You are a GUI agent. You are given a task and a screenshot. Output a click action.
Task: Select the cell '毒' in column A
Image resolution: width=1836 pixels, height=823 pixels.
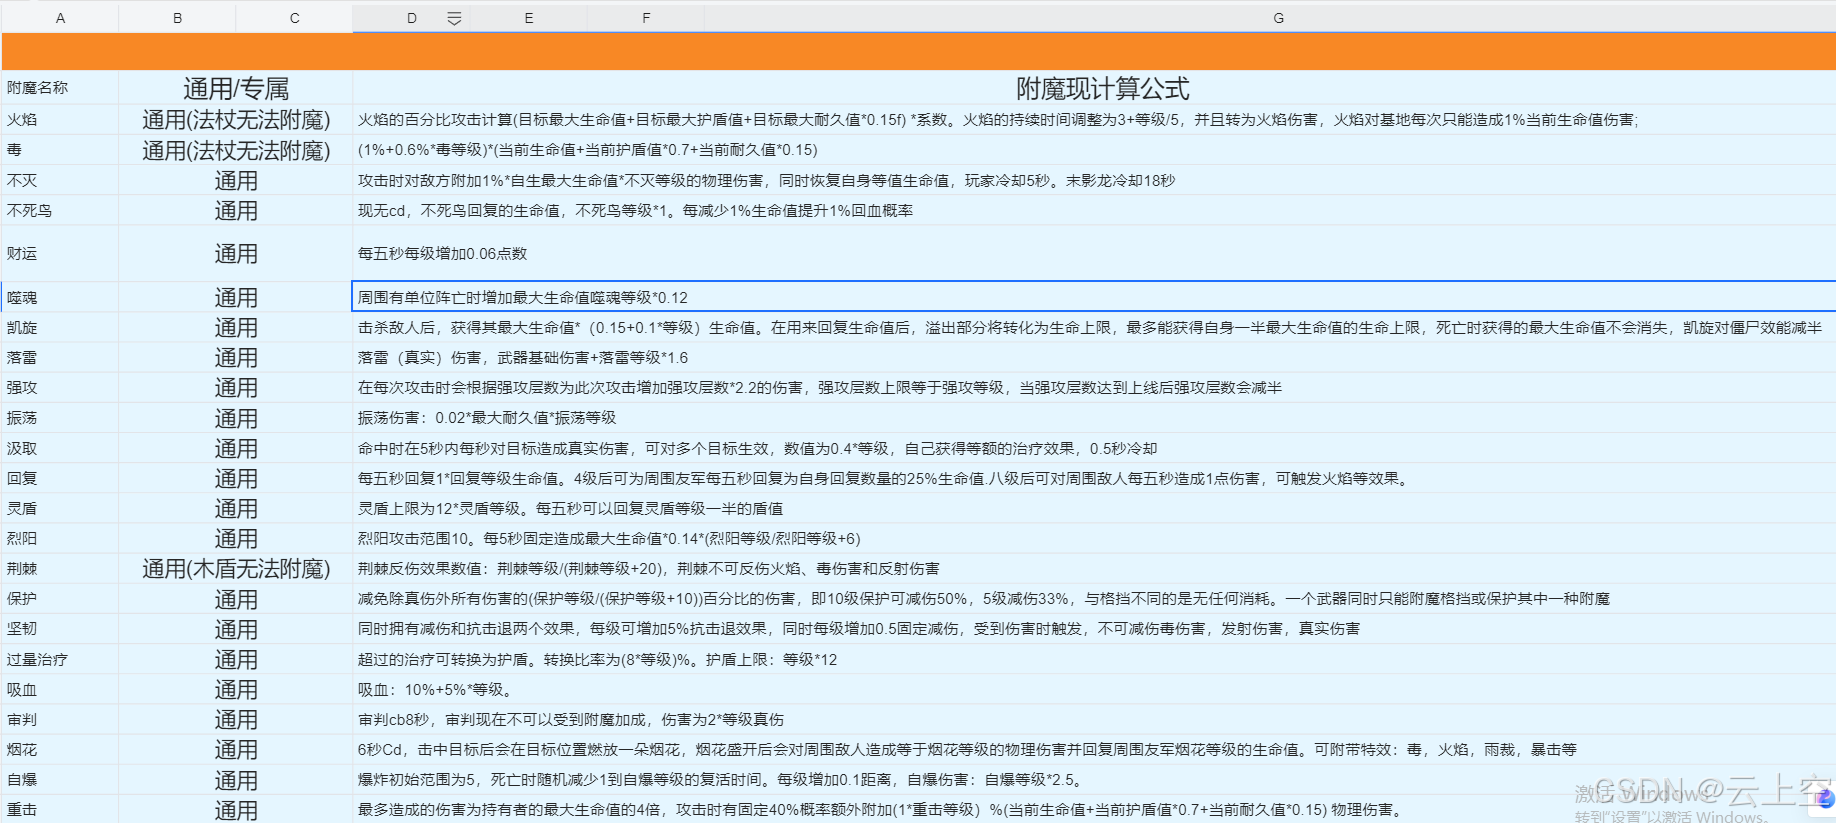point(60,150)
